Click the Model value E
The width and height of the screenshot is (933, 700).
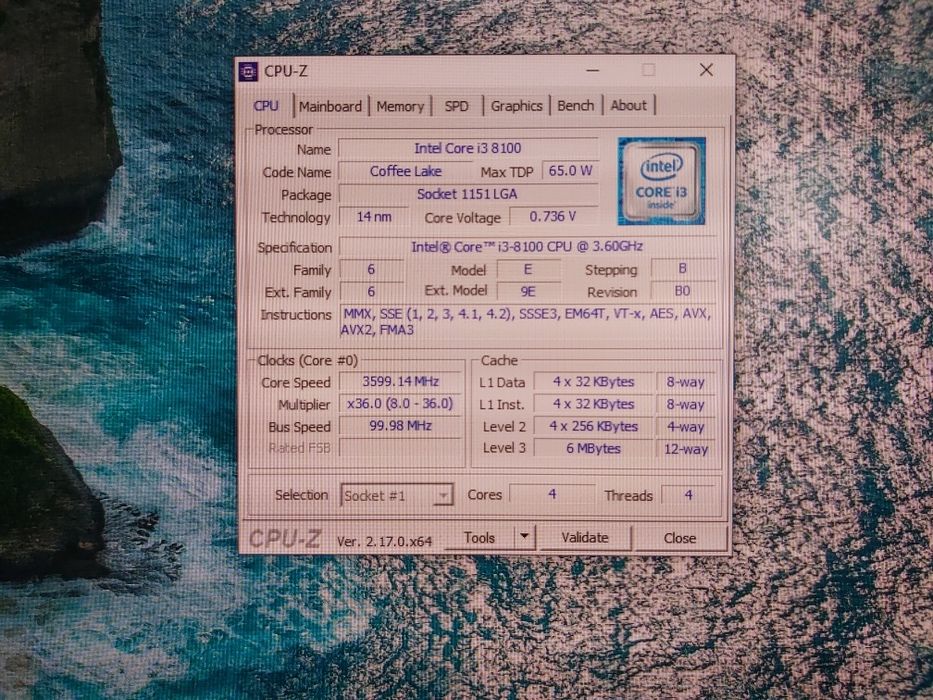click(528, 270)
